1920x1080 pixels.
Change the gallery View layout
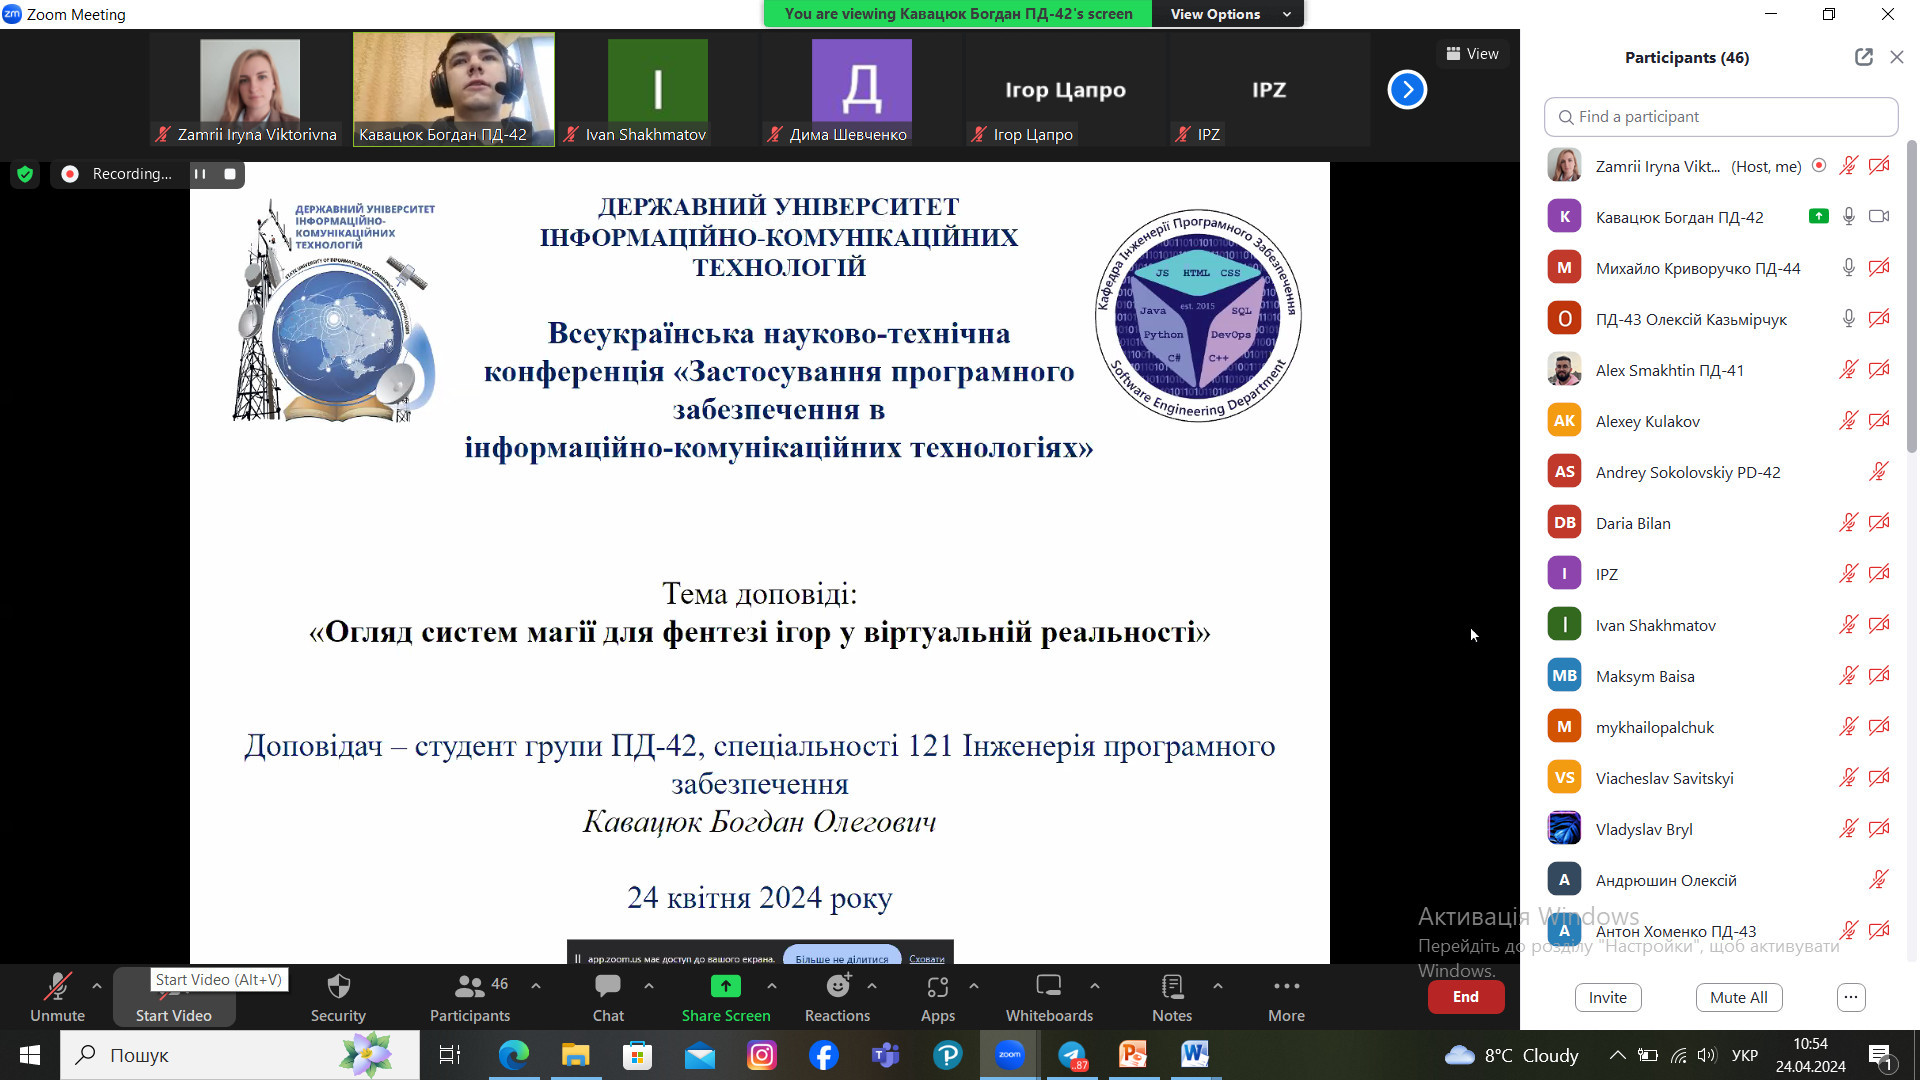point(1472,54)
